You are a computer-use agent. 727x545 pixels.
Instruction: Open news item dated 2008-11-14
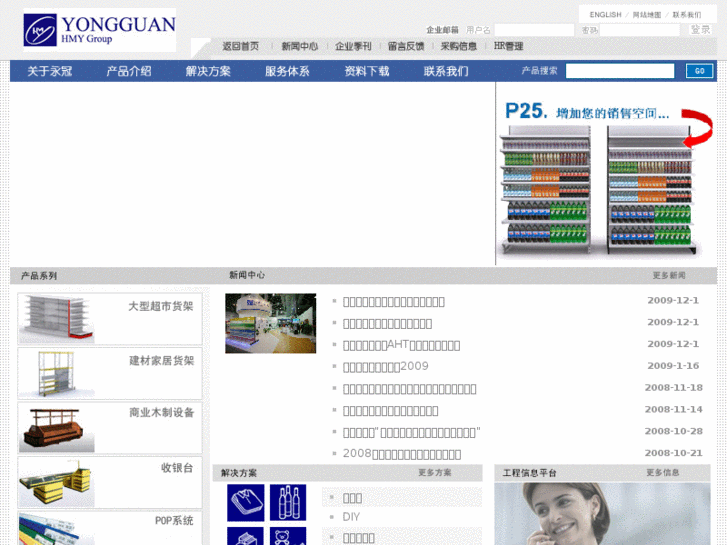tap(390, 410)
